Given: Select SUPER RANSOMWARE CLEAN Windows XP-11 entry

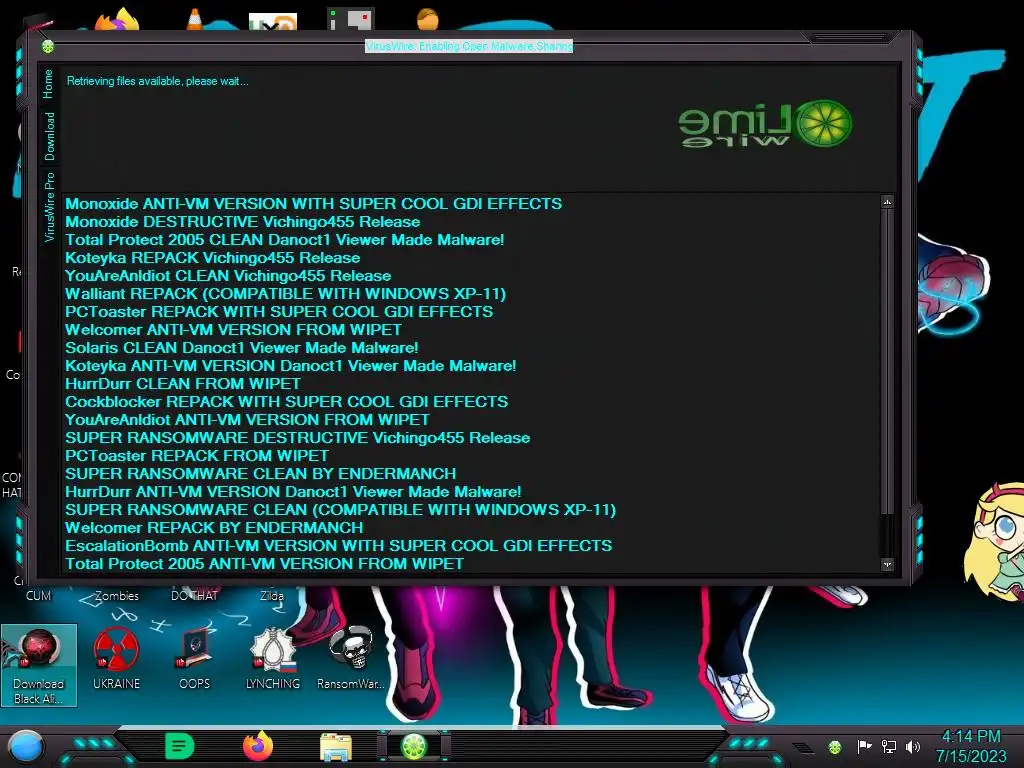Looking at the screenshot, I should point(340,509).
